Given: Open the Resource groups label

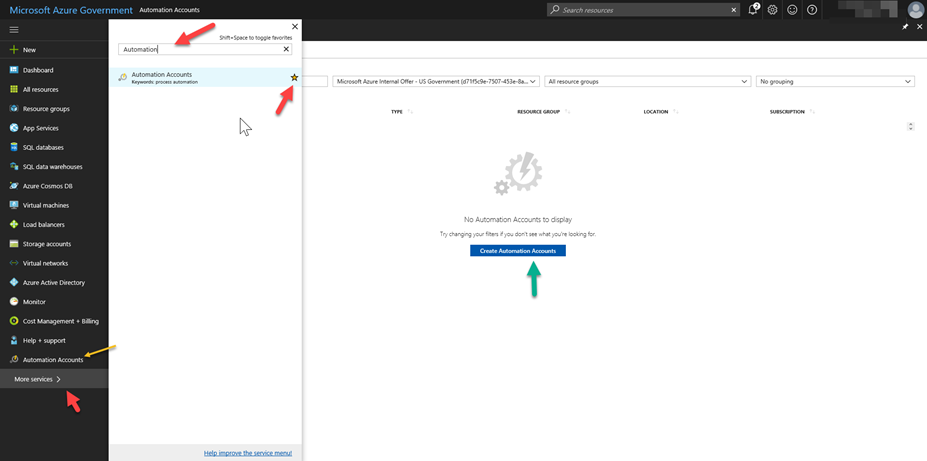Looking at the screenshot, I should point(46,109).
